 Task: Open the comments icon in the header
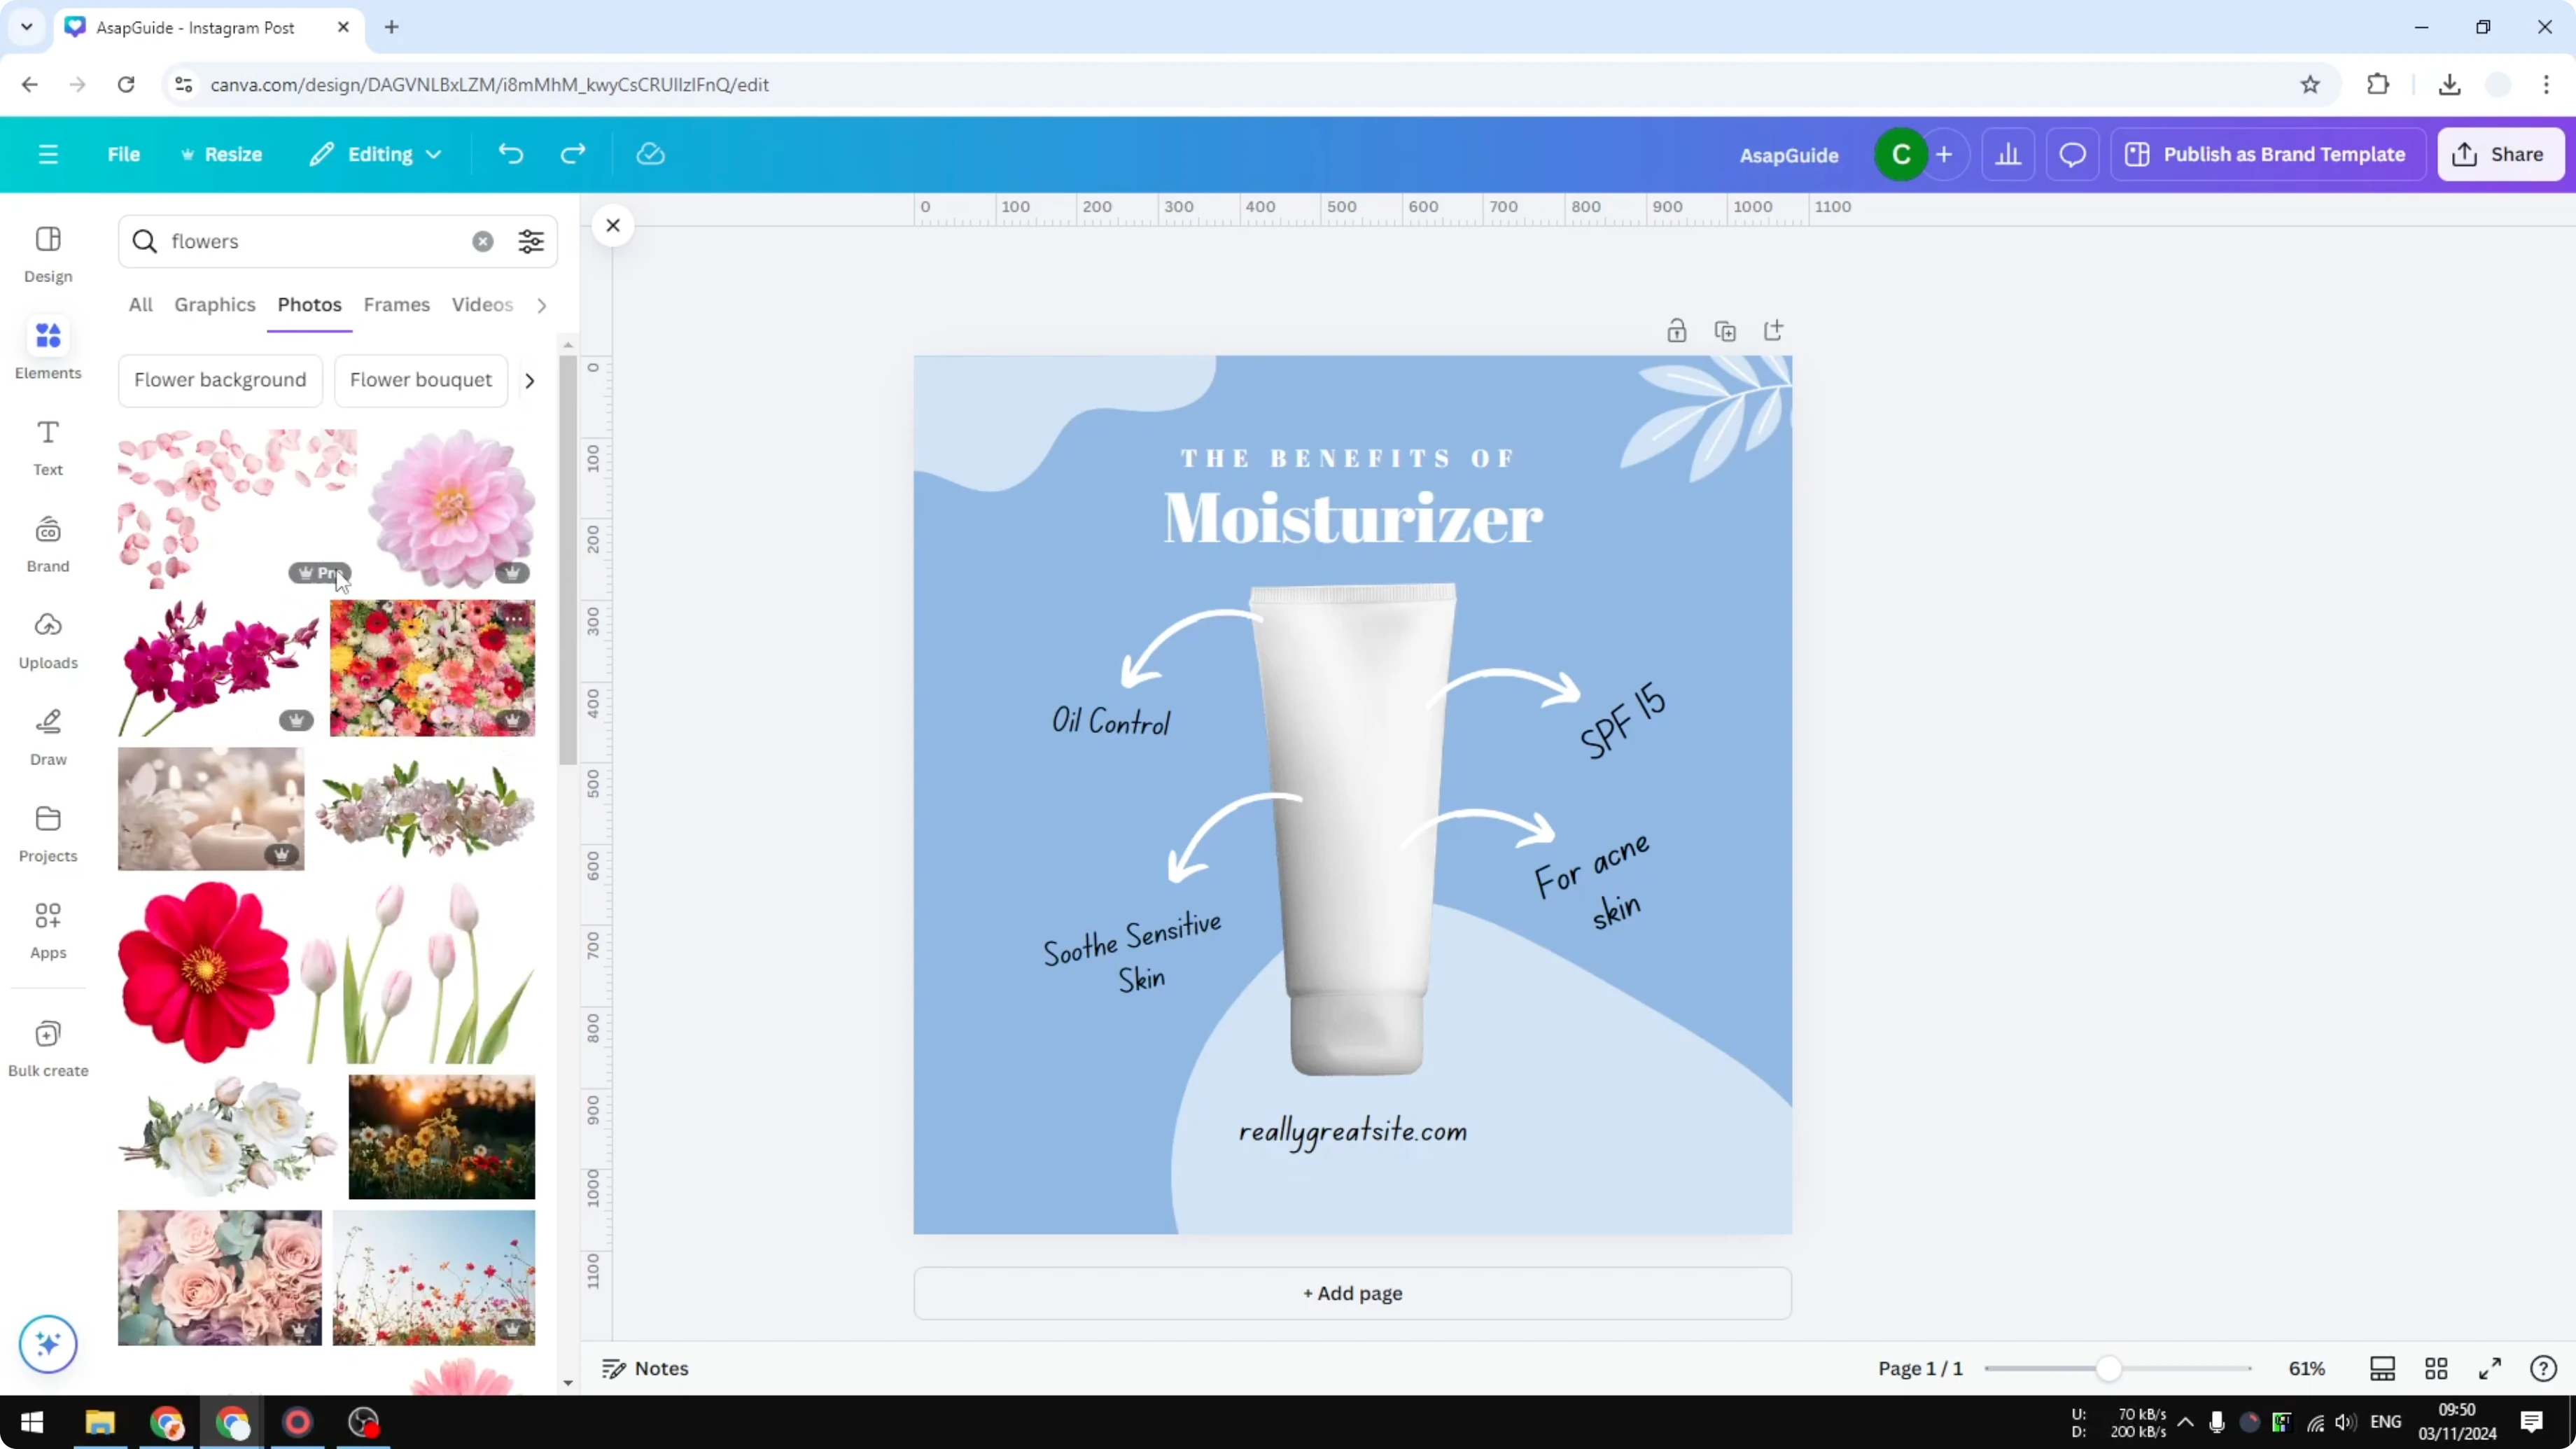click(2072, 153)
